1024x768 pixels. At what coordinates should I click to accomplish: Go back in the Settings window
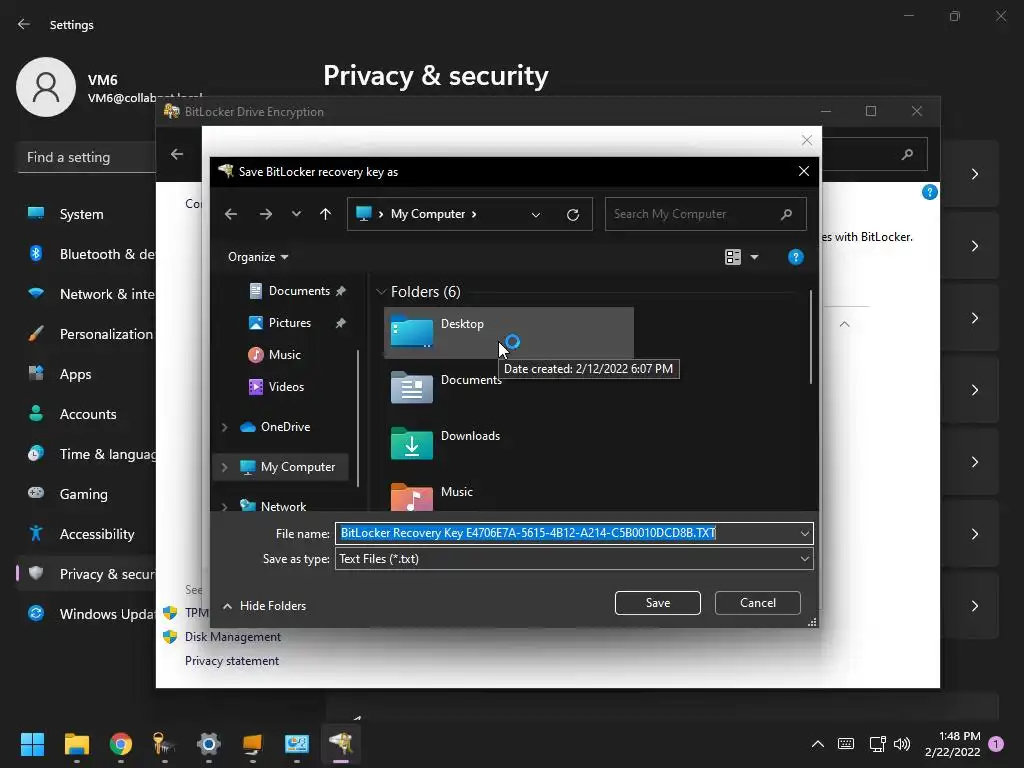point(24,24)
